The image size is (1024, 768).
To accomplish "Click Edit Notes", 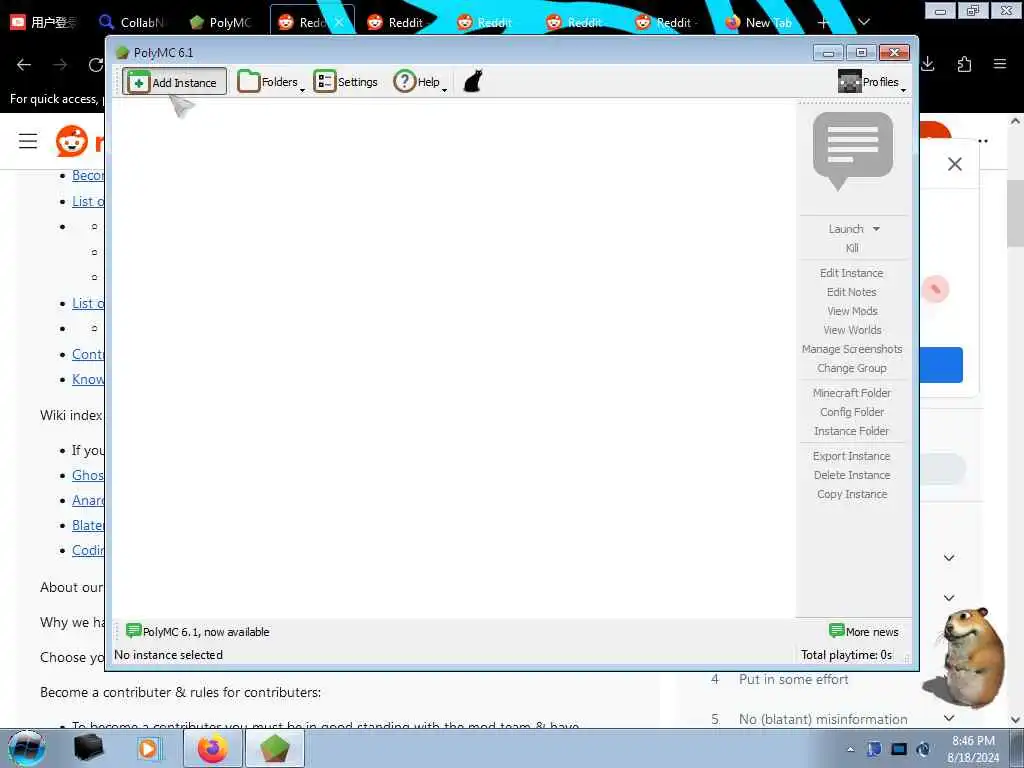I will (852, 292).
